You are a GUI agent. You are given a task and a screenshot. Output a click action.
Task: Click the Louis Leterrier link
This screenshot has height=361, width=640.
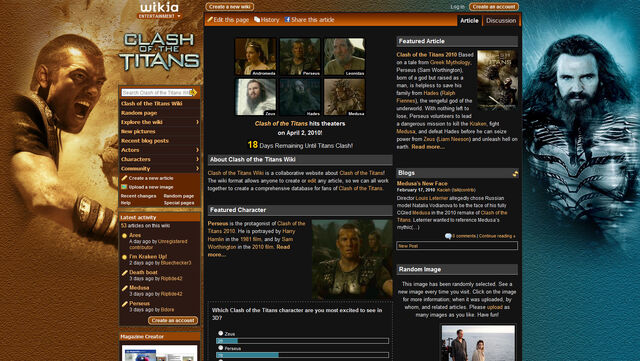pyautogui.click(x=431, y=198)
